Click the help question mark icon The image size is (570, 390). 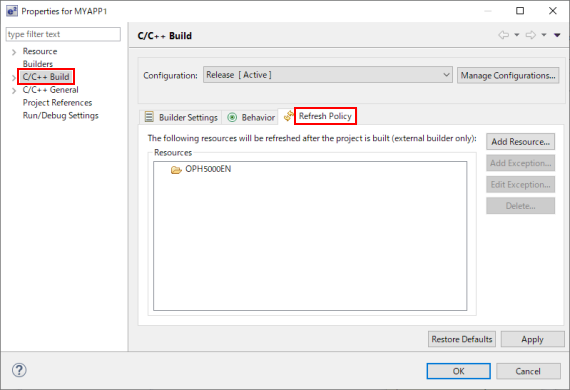pos(19,370)
